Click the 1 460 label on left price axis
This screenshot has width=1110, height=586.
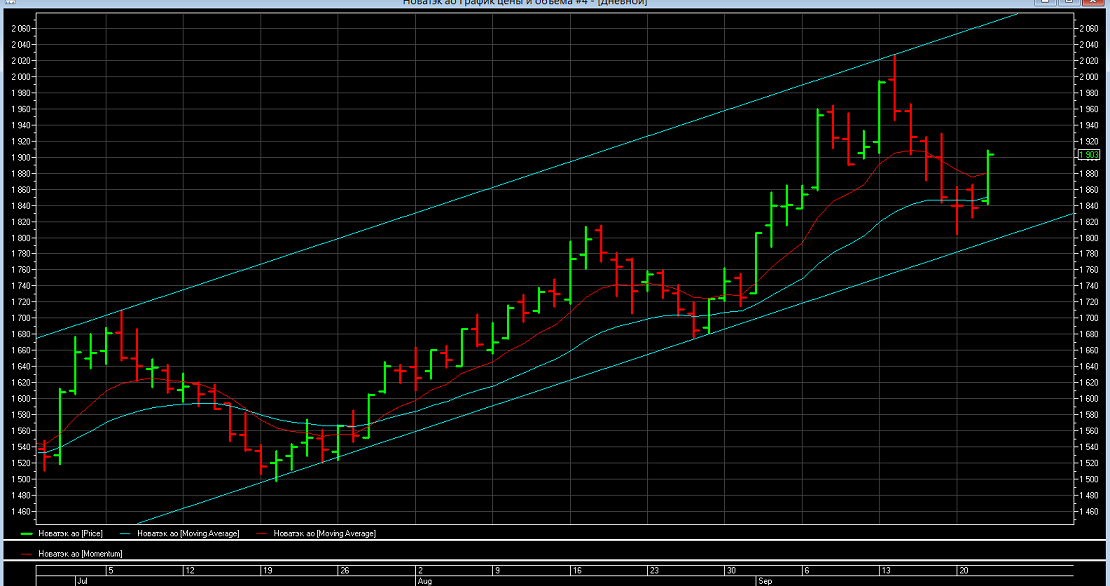click(x=21, y=512)
